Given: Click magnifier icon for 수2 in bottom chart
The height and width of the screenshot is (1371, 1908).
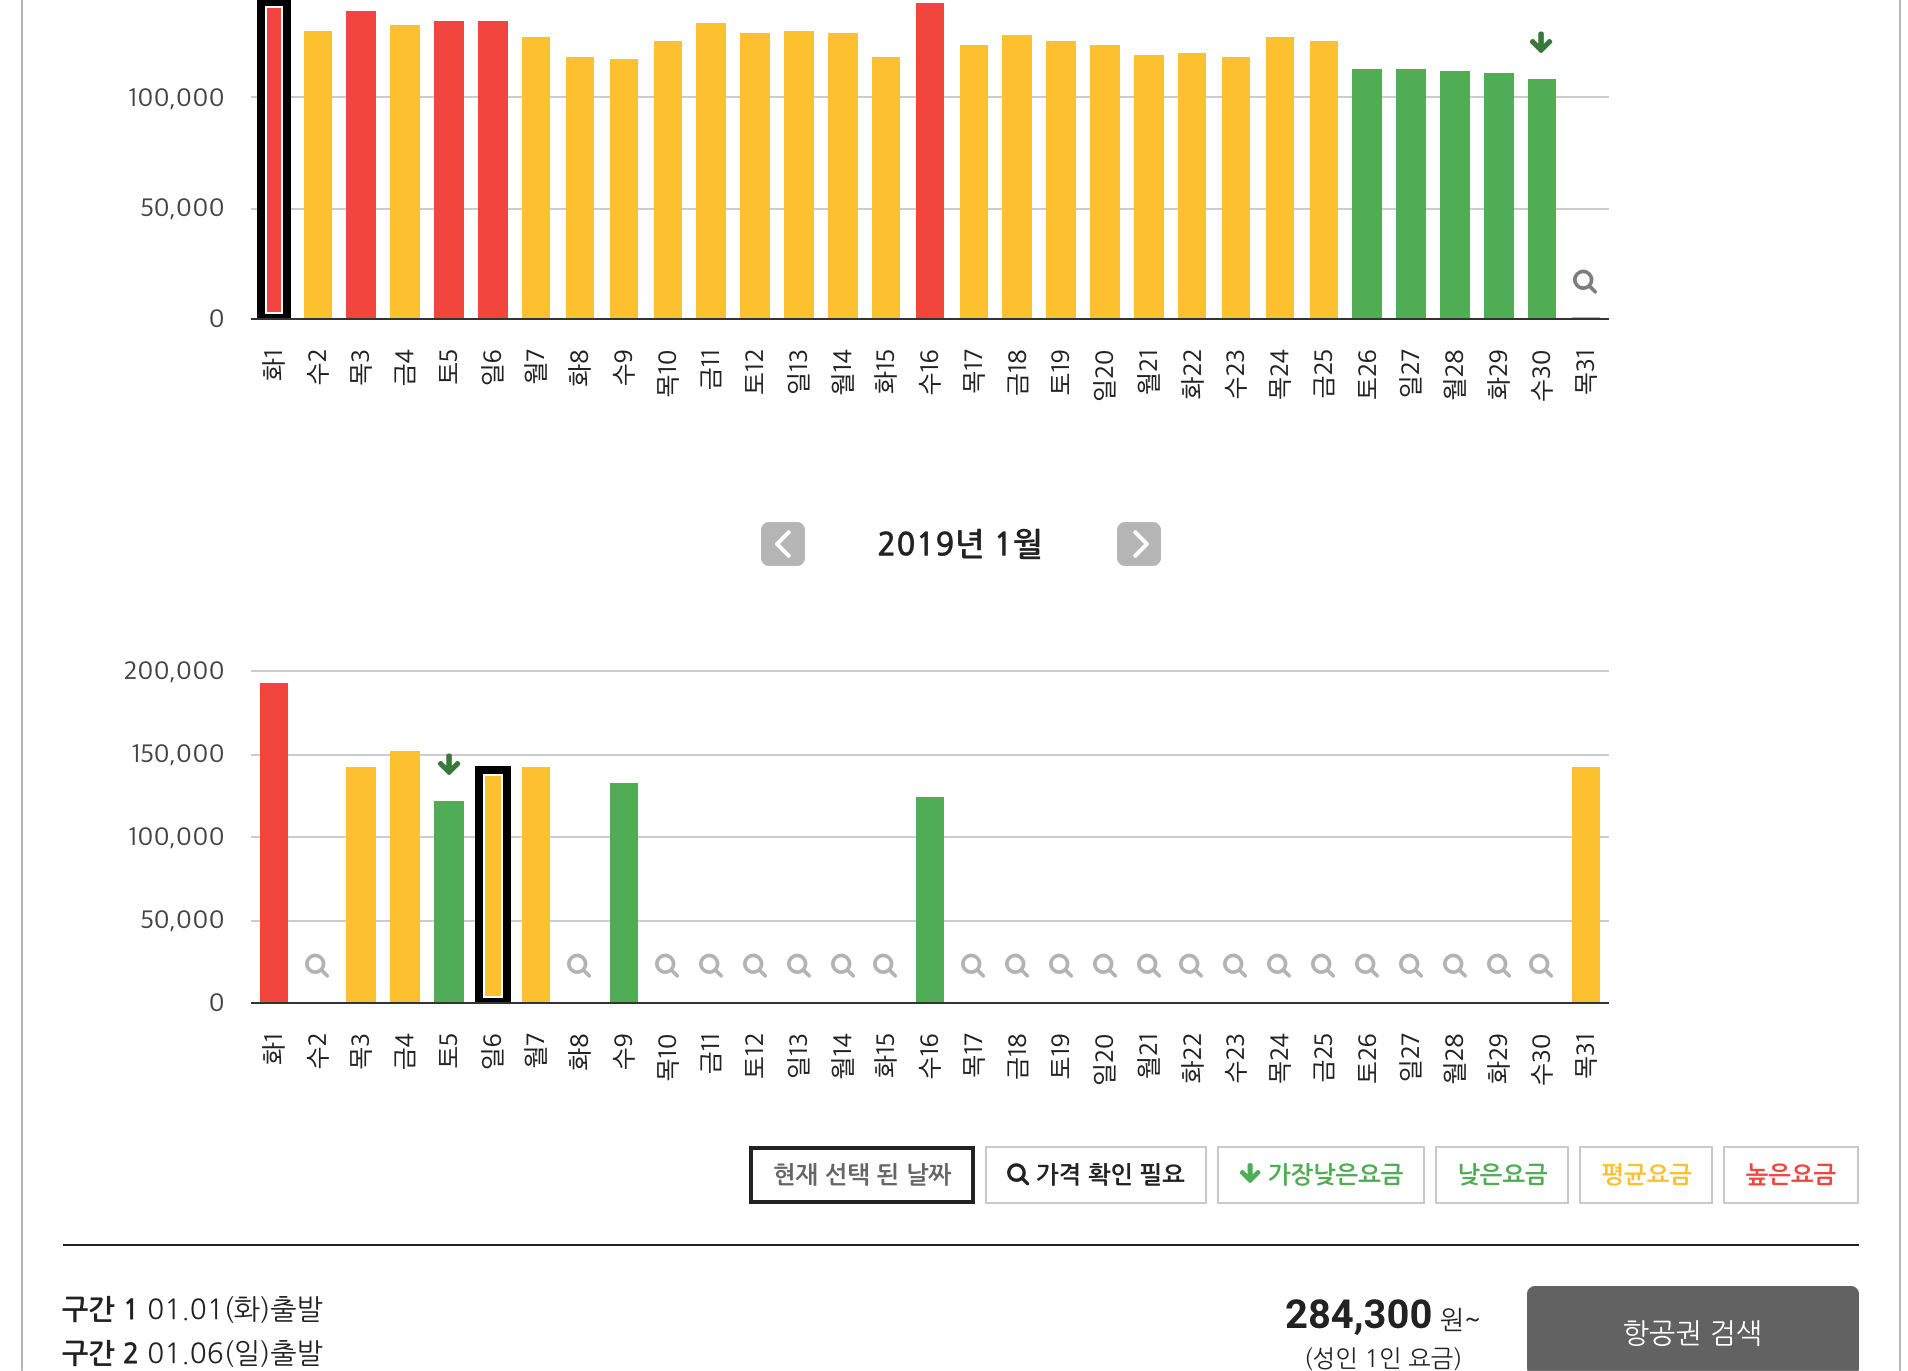Looking at the screenshot, I should (x=317, y=965).
